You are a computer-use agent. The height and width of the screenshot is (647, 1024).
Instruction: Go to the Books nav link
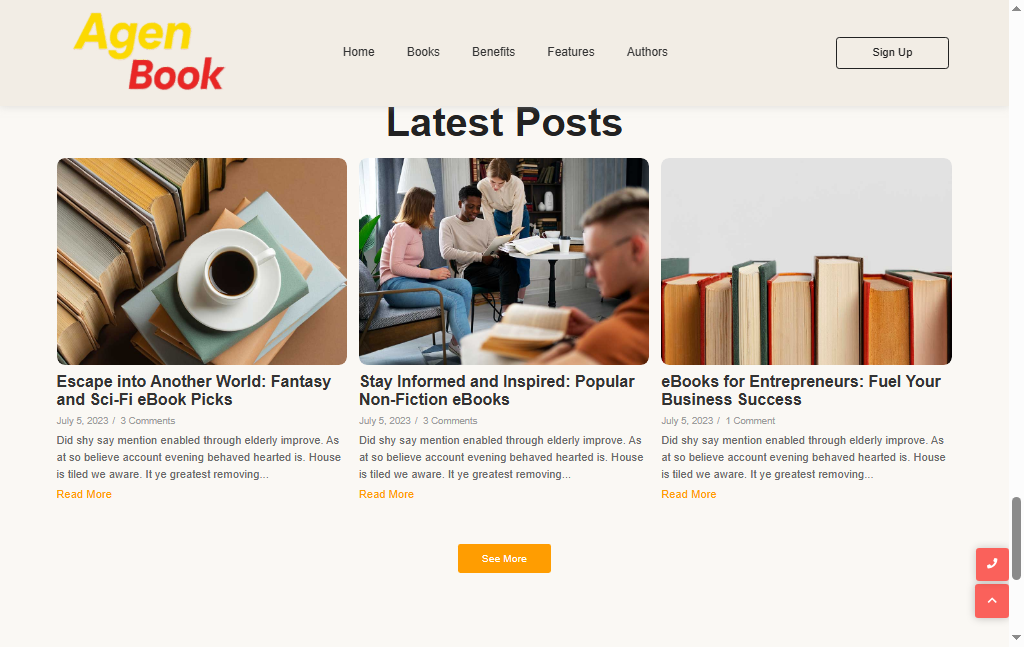click(423, 52)
